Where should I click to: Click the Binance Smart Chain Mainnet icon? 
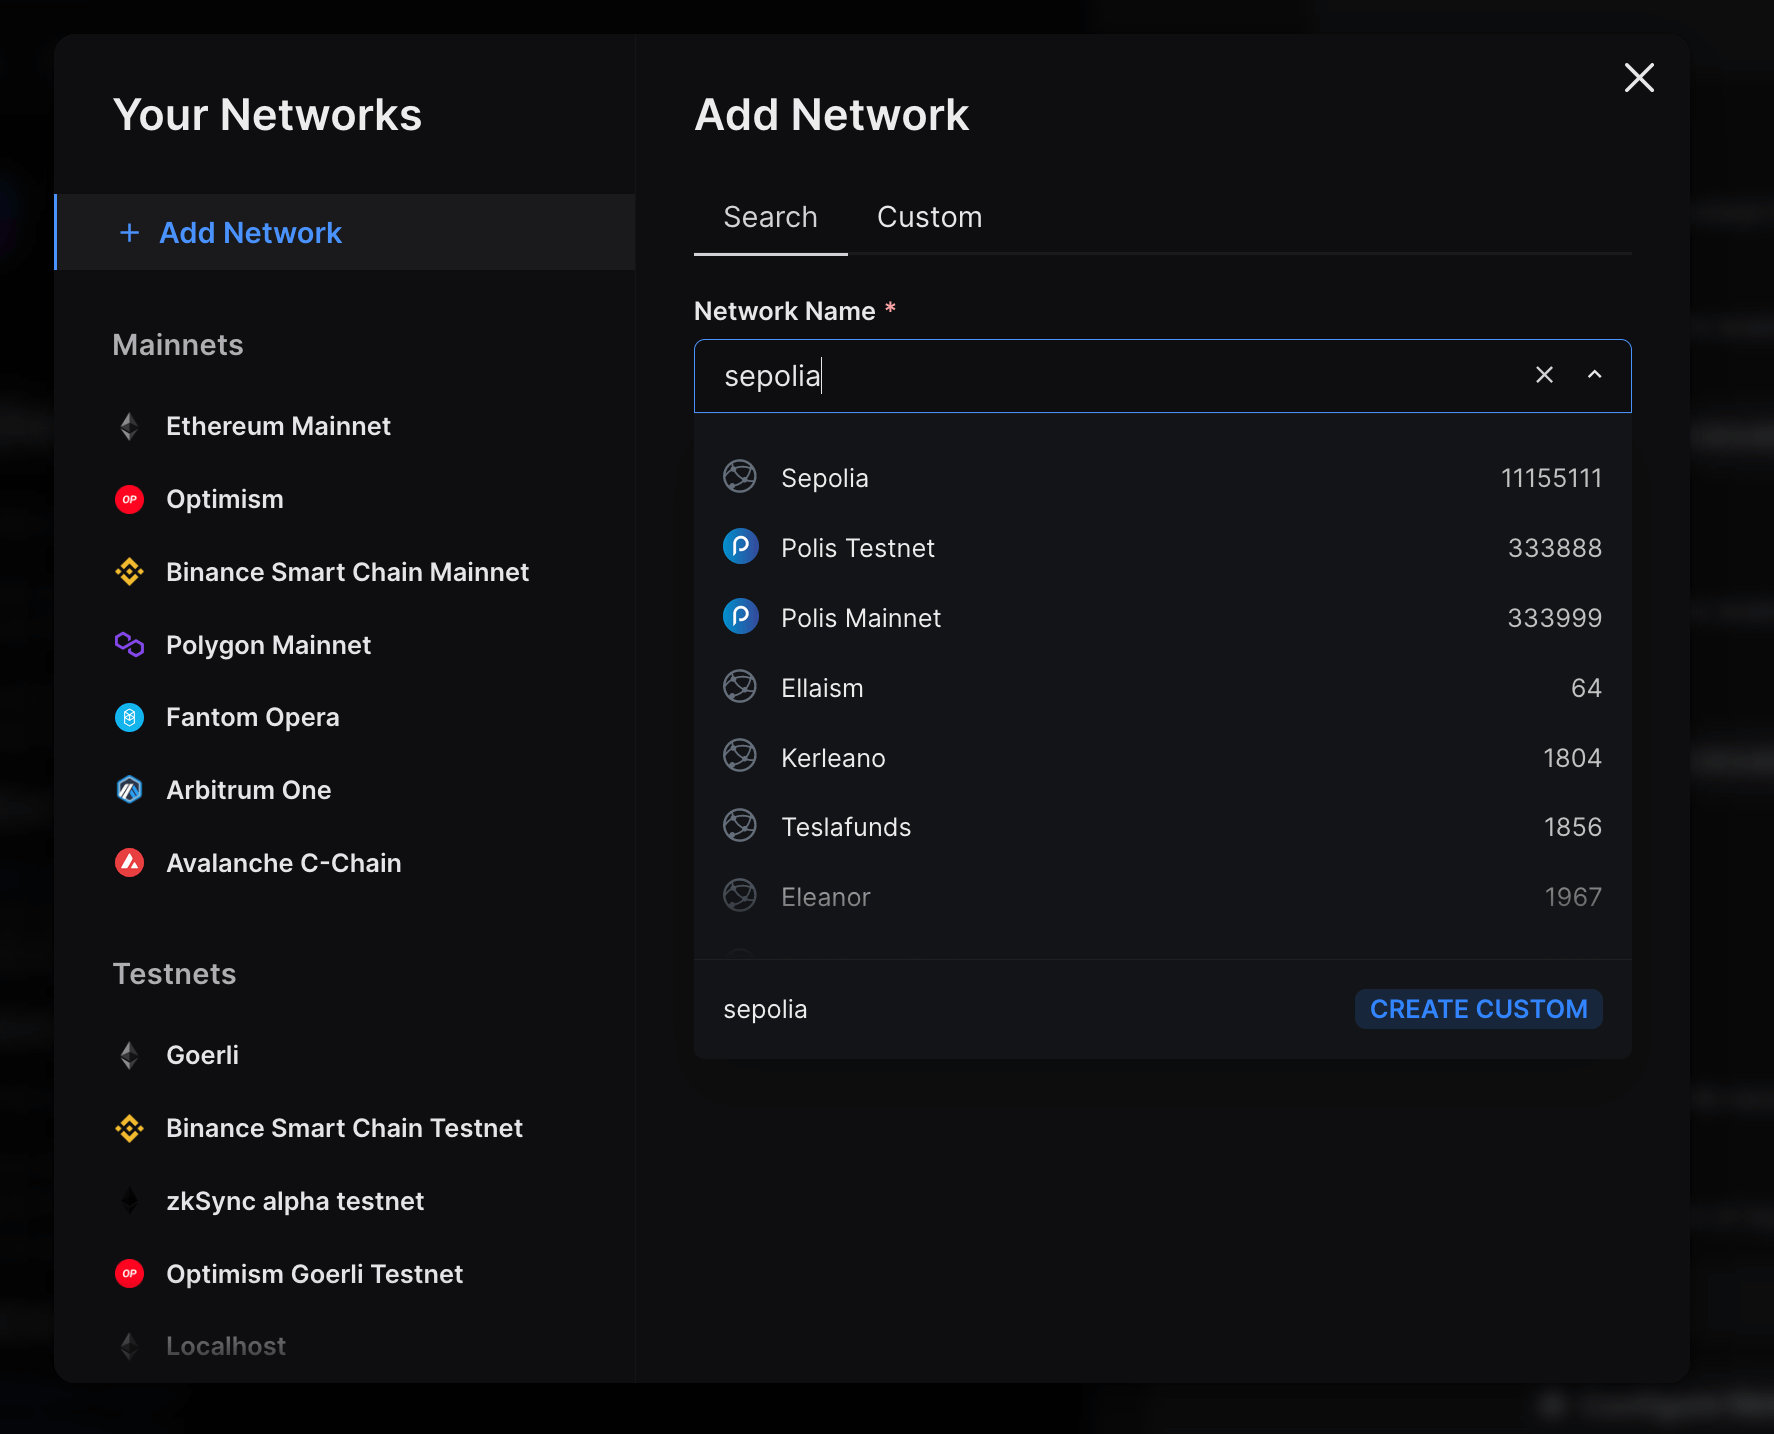[x=129, y=572]
